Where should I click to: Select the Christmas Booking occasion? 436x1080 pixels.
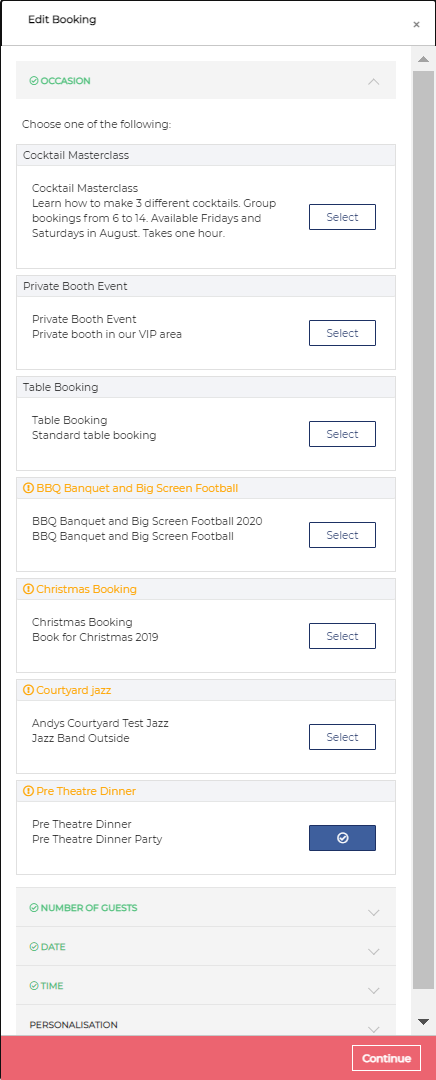342,636
